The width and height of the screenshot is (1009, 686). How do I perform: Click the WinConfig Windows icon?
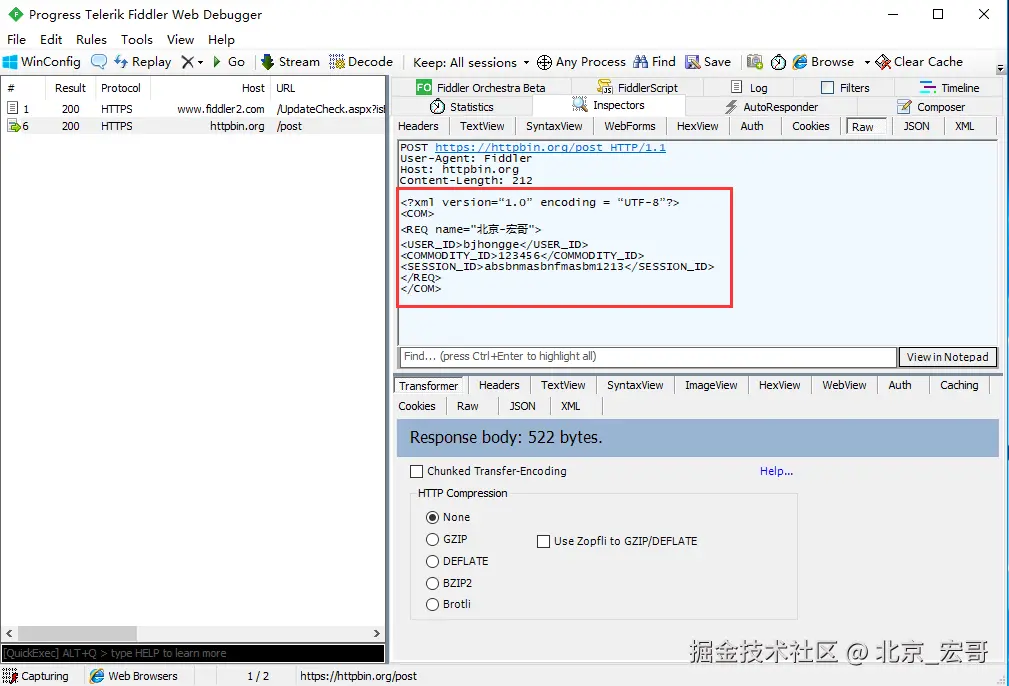click(10, 62)
